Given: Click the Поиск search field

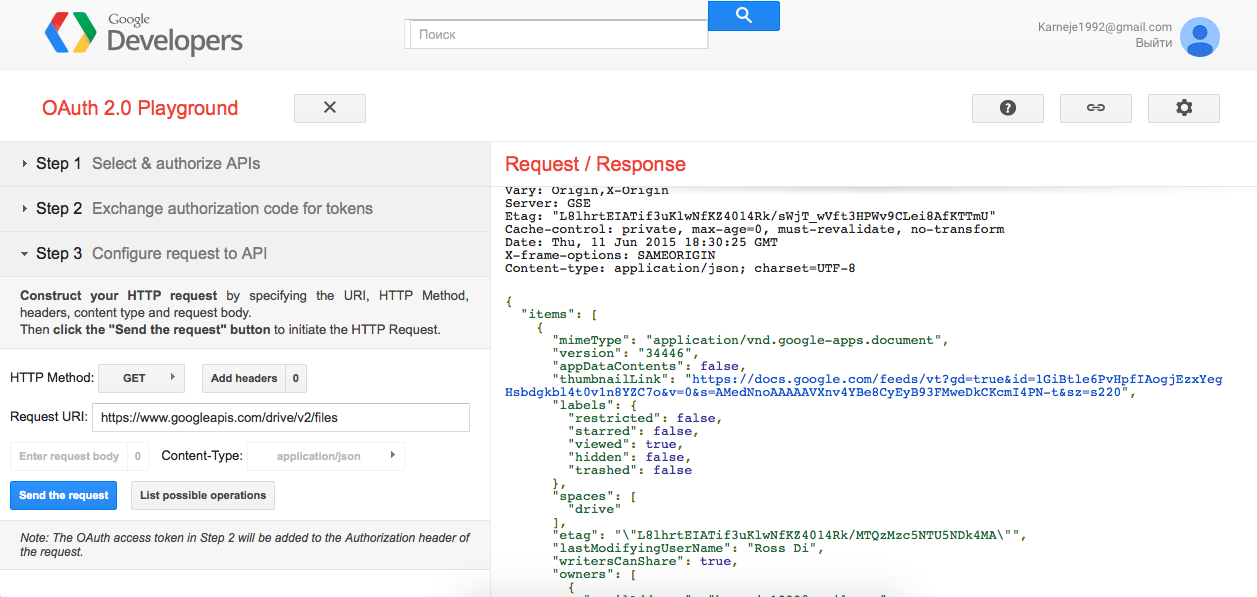Looking at the screenshot, I should coord(559,34).
